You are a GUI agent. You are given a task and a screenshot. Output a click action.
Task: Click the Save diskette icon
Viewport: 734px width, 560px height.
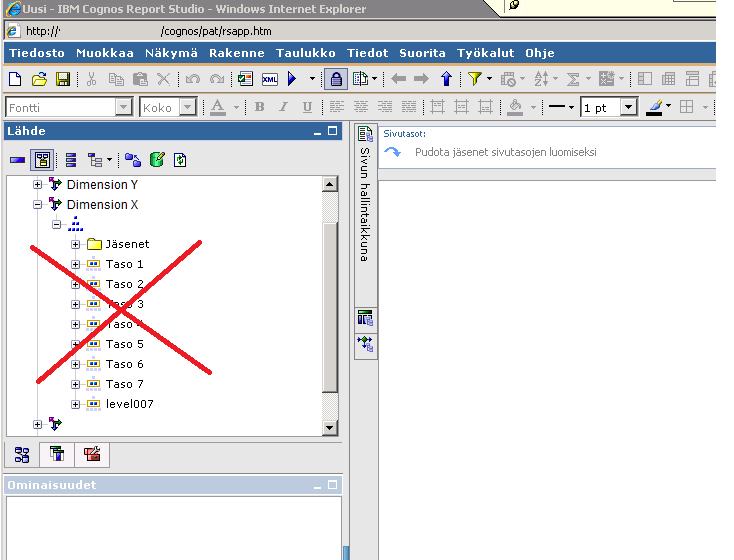[x=62, y=79]
